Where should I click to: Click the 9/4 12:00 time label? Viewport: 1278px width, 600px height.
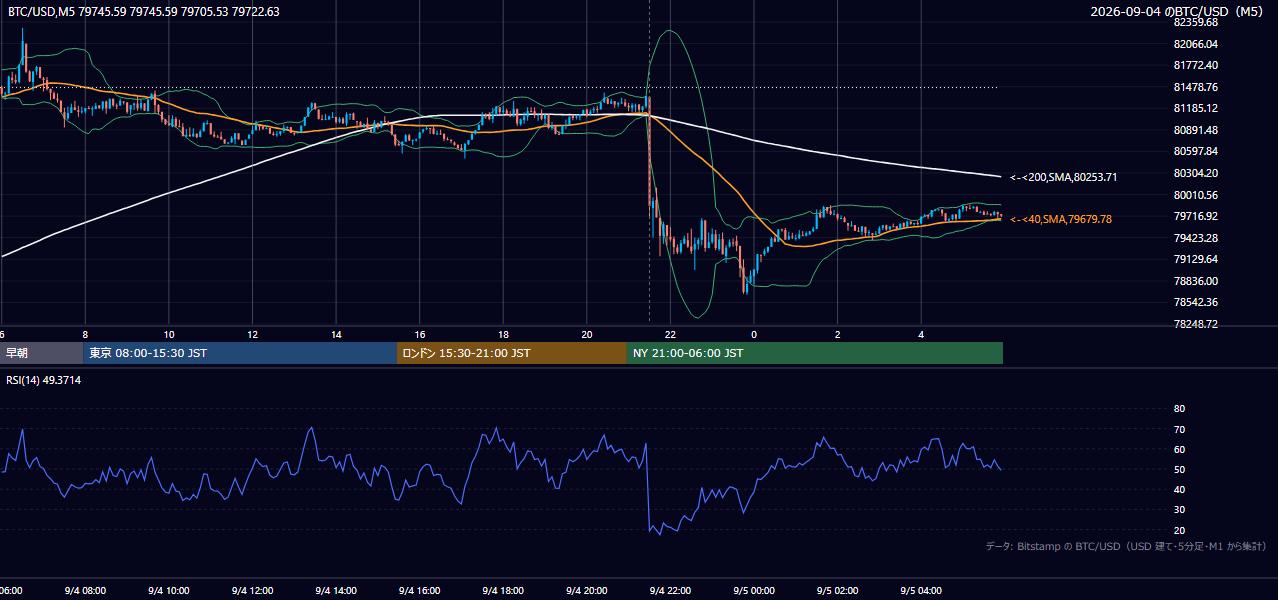[x=252, y=591]
